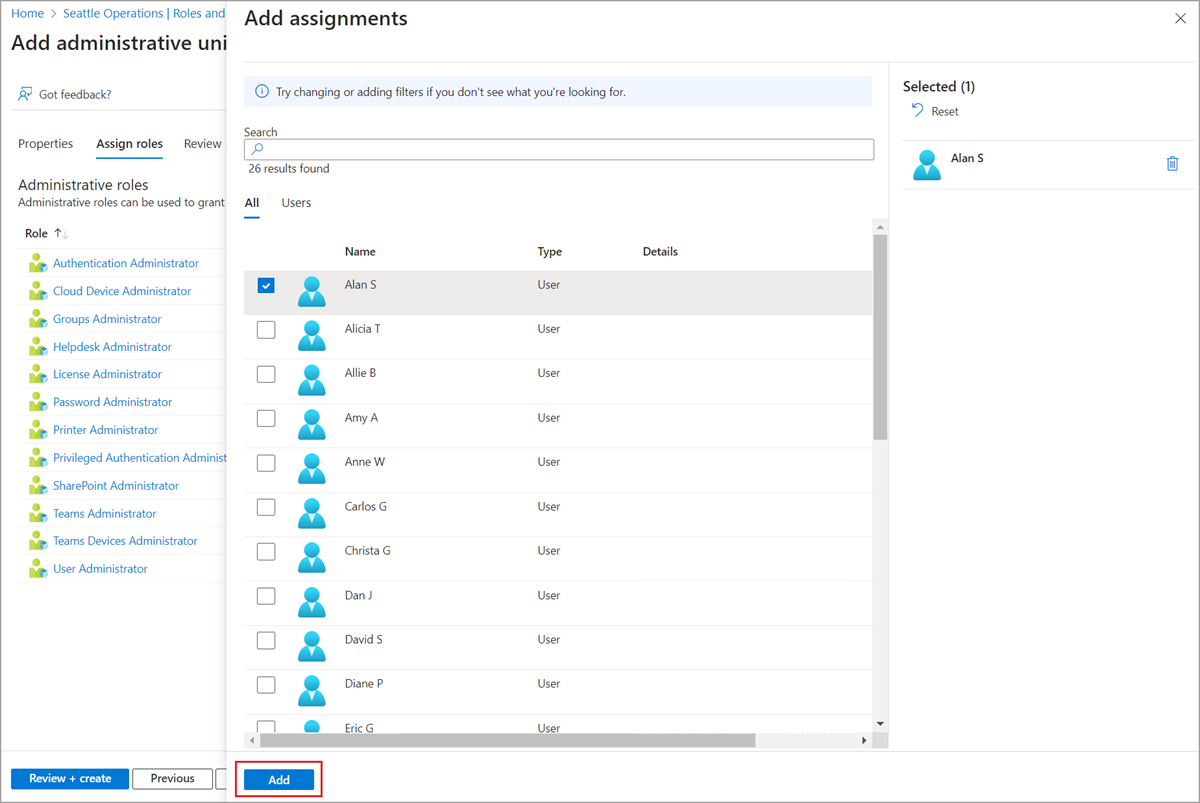Check the Allie B checkbox

[x=266, y=373]
